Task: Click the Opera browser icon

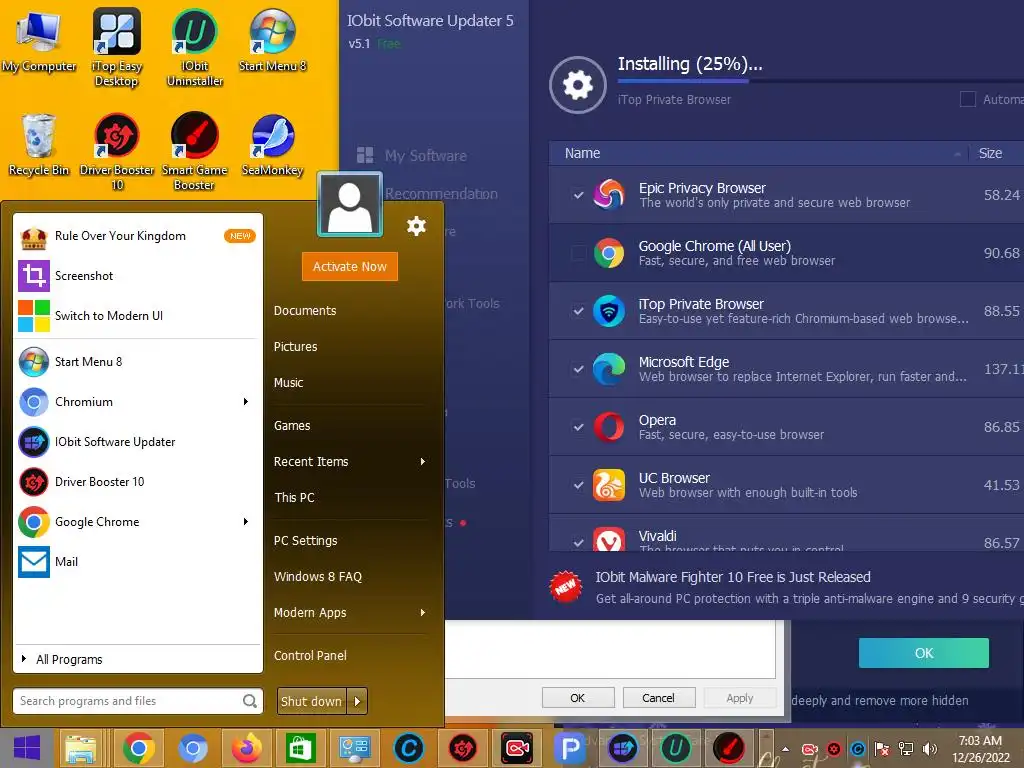Action: (609, 427)
